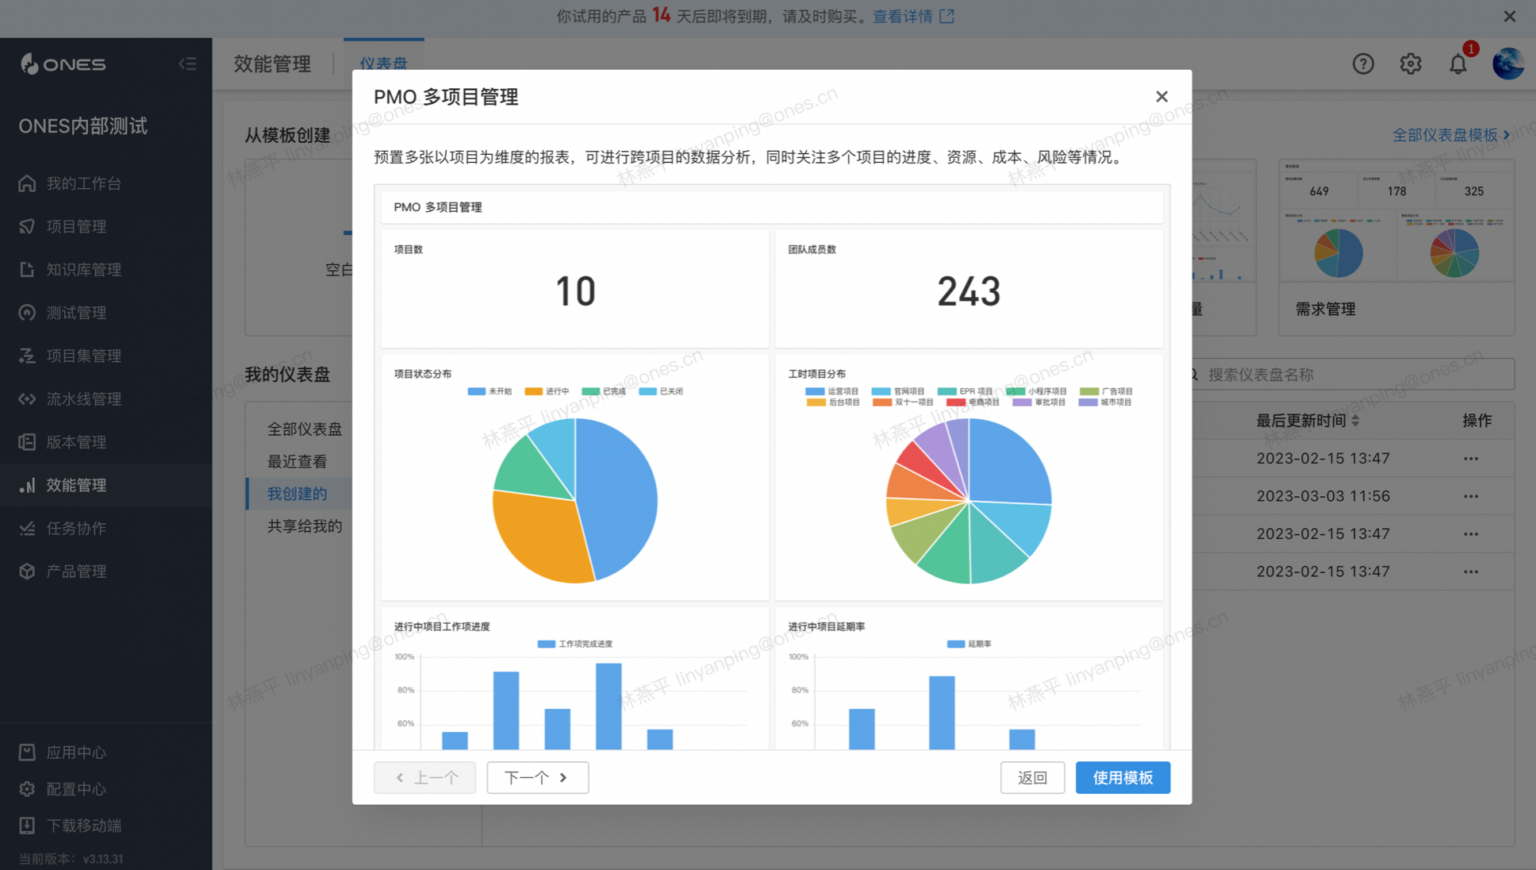Open the 查看详情 trial purchase link
This screenshot has width=1536, height=870.
click(905, 16)
